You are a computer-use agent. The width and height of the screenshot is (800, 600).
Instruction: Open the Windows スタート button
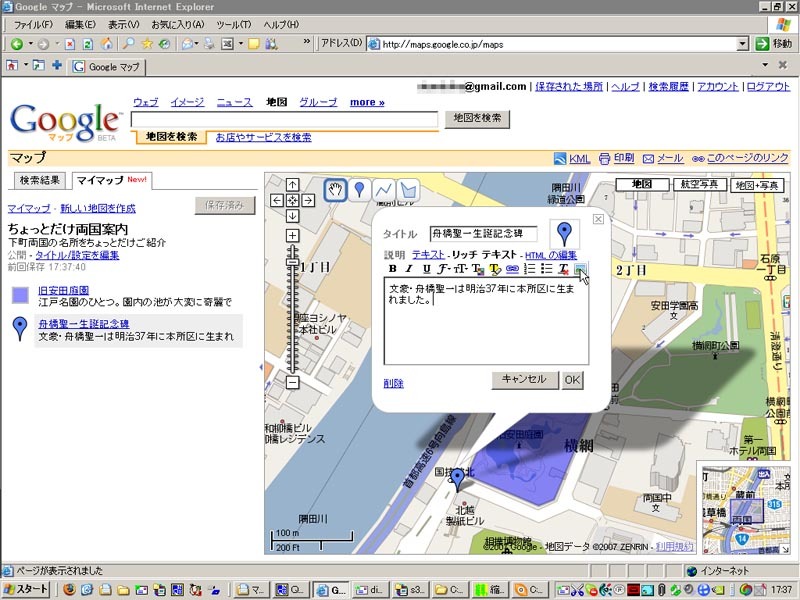click(x=26, y=589)
